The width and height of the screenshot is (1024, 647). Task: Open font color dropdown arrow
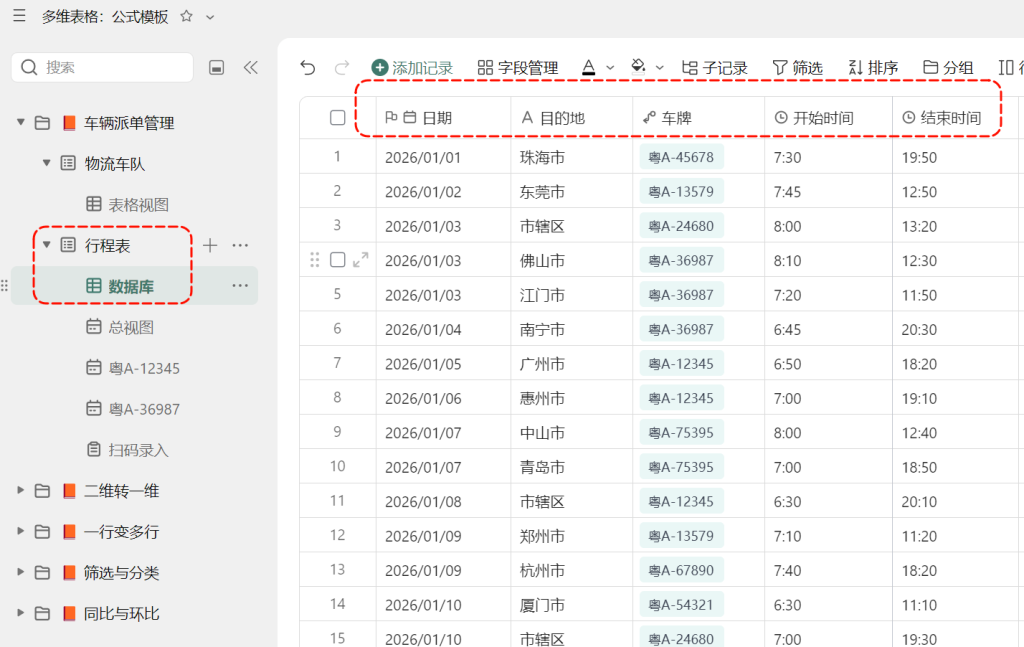click(610, 68)
